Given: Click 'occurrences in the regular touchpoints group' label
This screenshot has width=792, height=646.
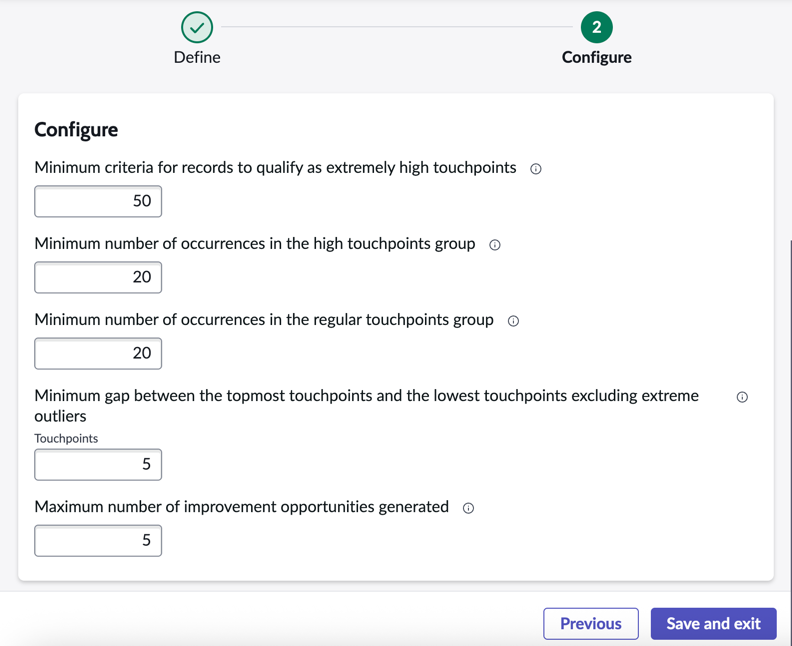Looking at the screenshot, I should (264, 320).
